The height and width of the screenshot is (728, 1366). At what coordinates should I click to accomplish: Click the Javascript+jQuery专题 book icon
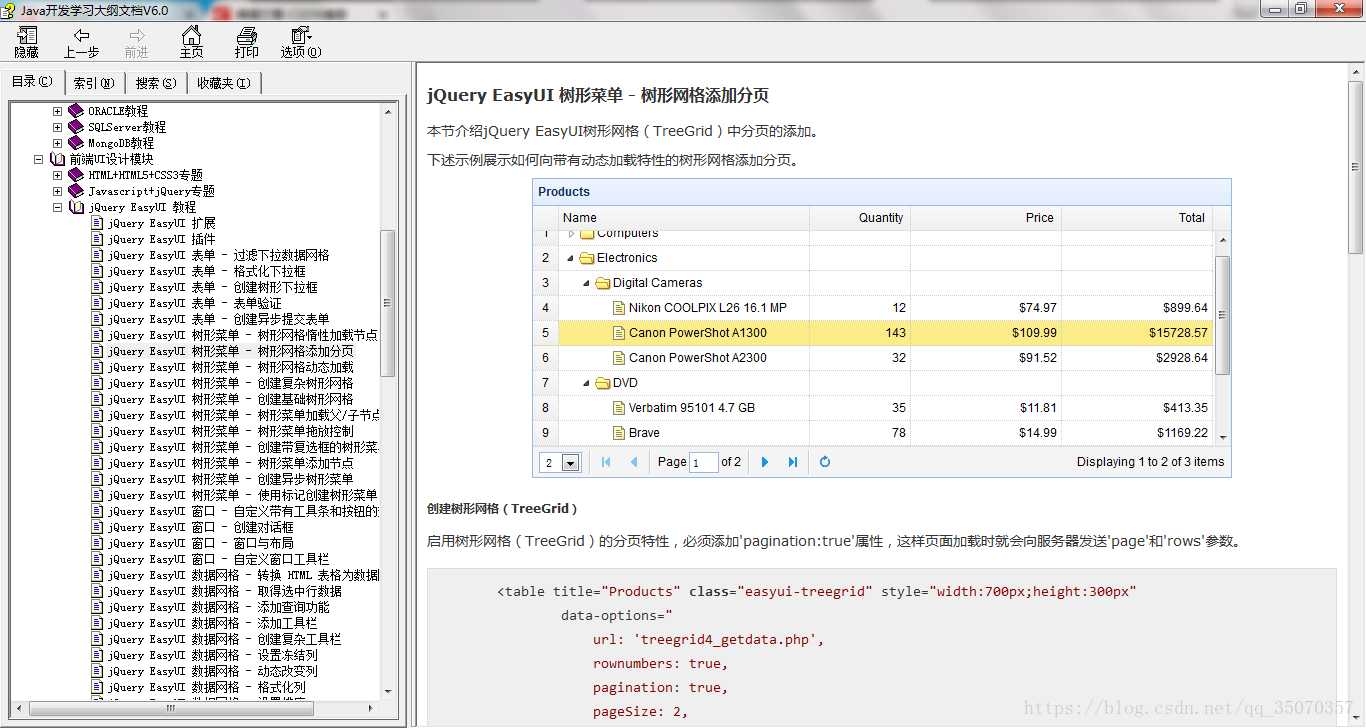pos(76,191)
